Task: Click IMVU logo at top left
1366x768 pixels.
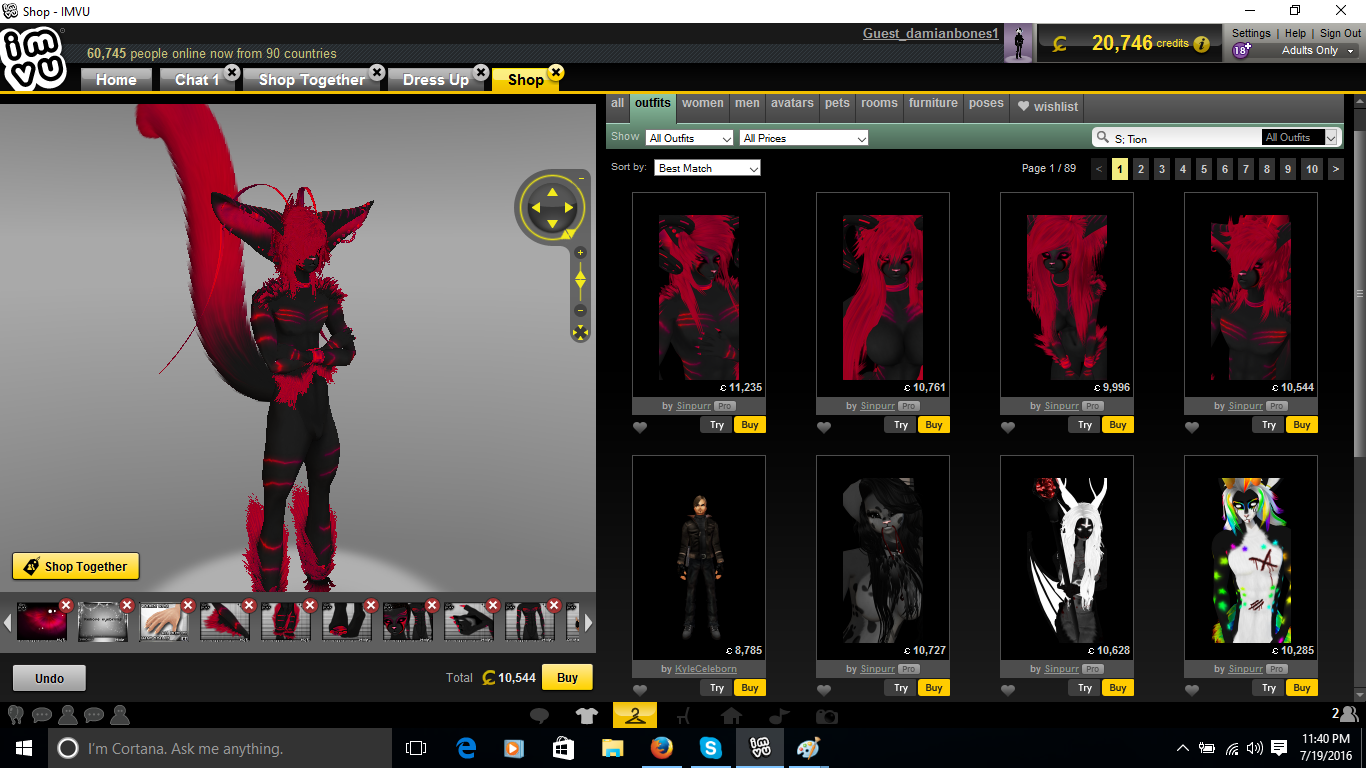Action: pos(34,60)
